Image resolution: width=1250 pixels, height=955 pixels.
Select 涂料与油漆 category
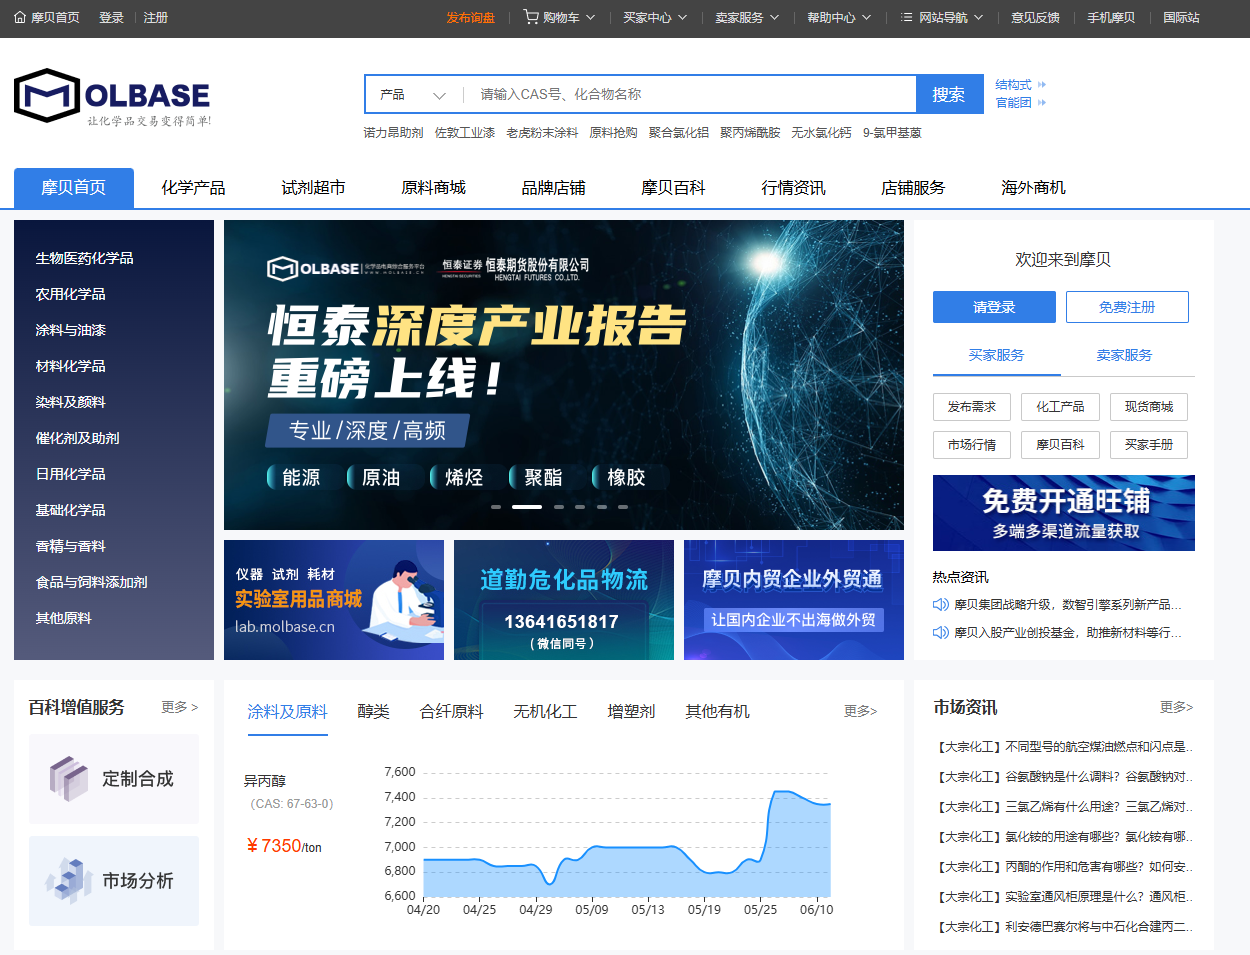coord(70,330)
